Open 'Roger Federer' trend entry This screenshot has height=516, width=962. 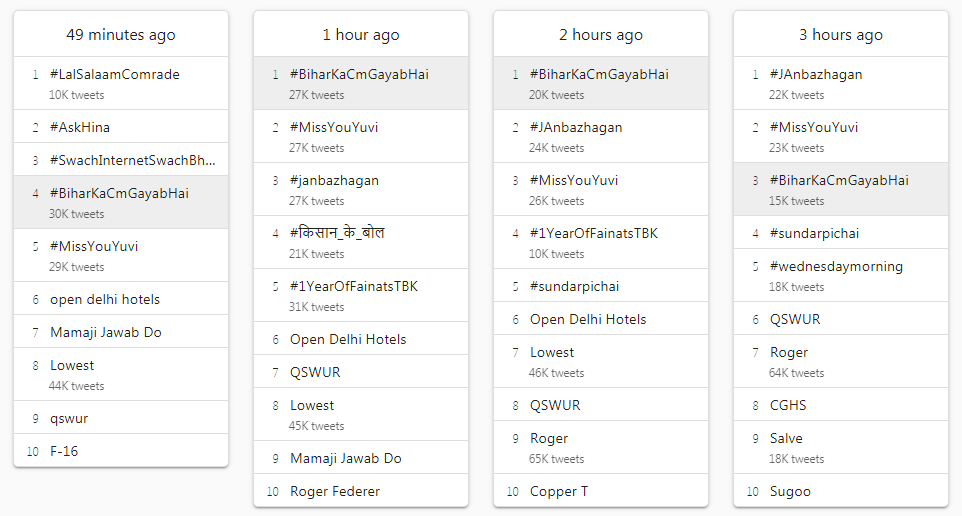(361, 491)
